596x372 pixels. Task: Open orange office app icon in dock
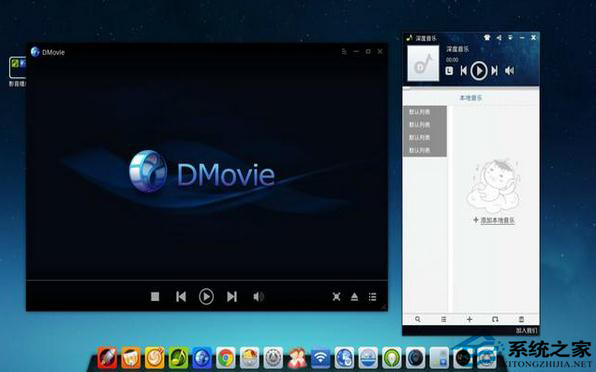(131, 358)
